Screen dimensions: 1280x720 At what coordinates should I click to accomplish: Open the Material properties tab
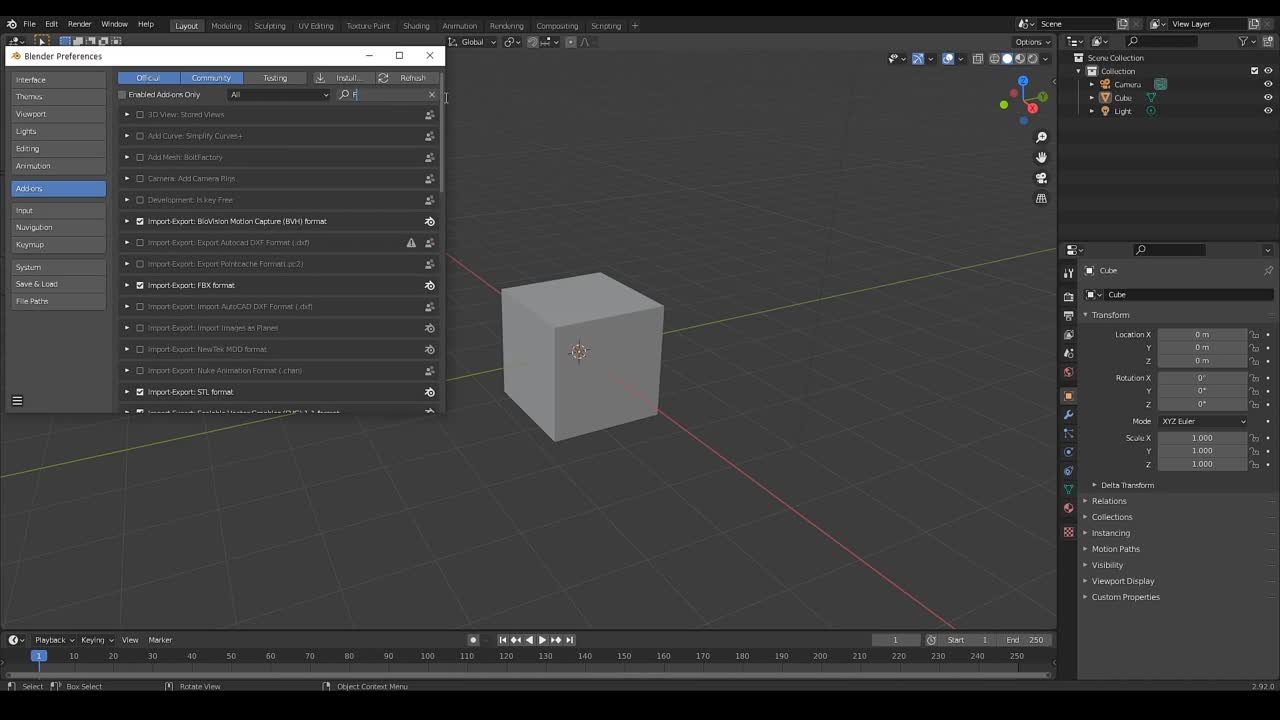click(x=1068, y=508)
